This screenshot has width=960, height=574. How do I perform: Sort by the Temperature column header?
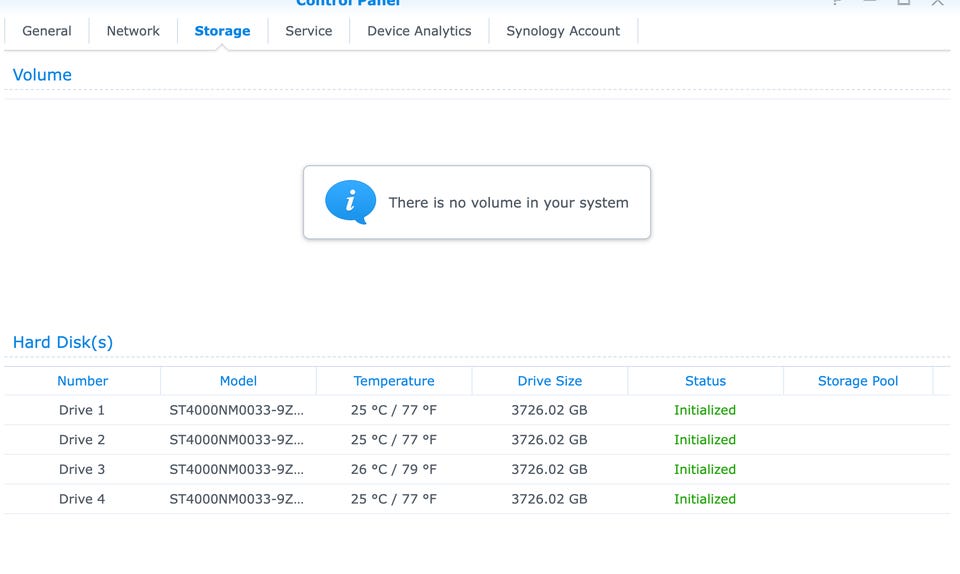(x=394, y=381)
